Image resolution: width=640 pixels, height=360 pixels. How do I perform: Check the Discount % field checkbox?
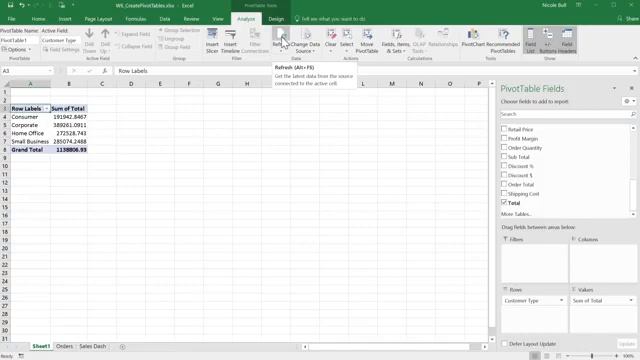click(504, 166)
